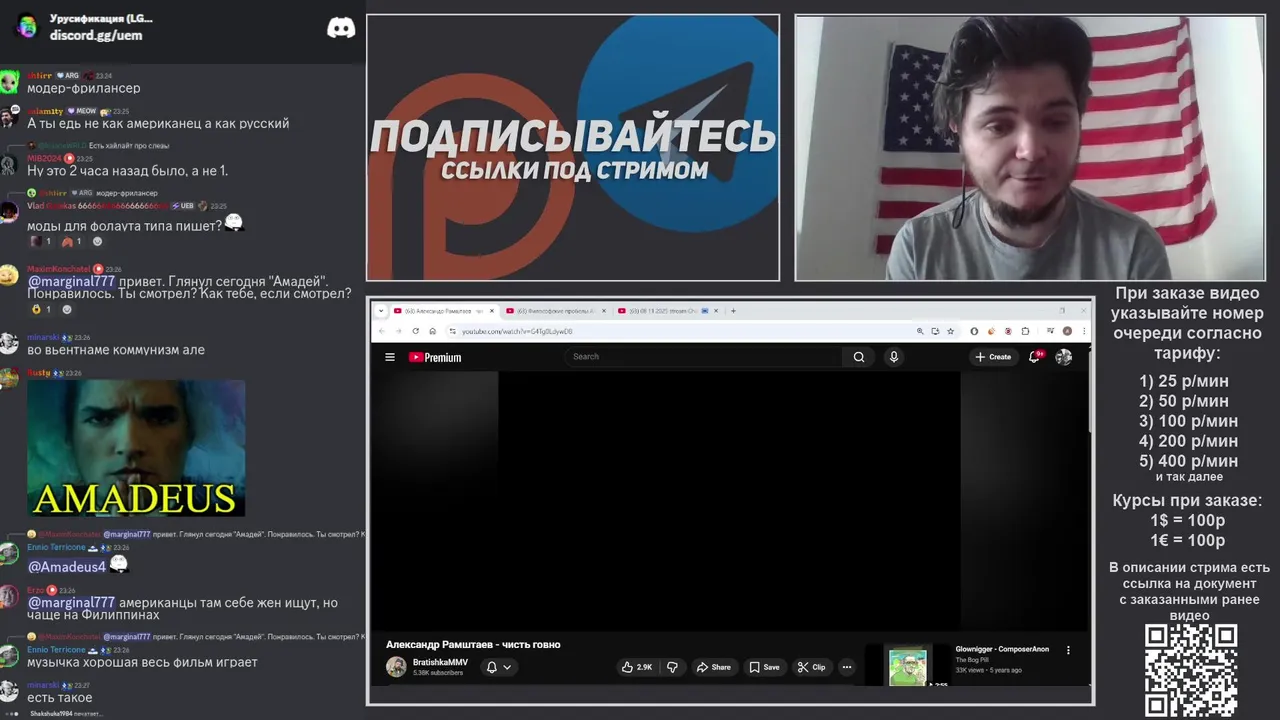The height and width of the screenshot is (720, 1280).
Task: Expand the tab search dropdown arrow
Action: 380,311
